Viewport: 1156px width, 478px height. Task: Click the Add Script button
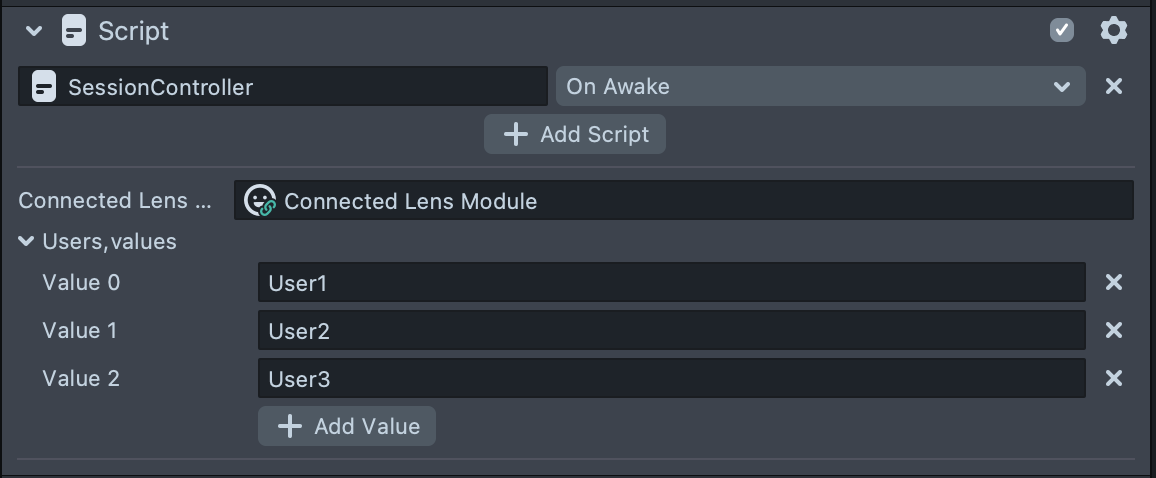[575, 134]
